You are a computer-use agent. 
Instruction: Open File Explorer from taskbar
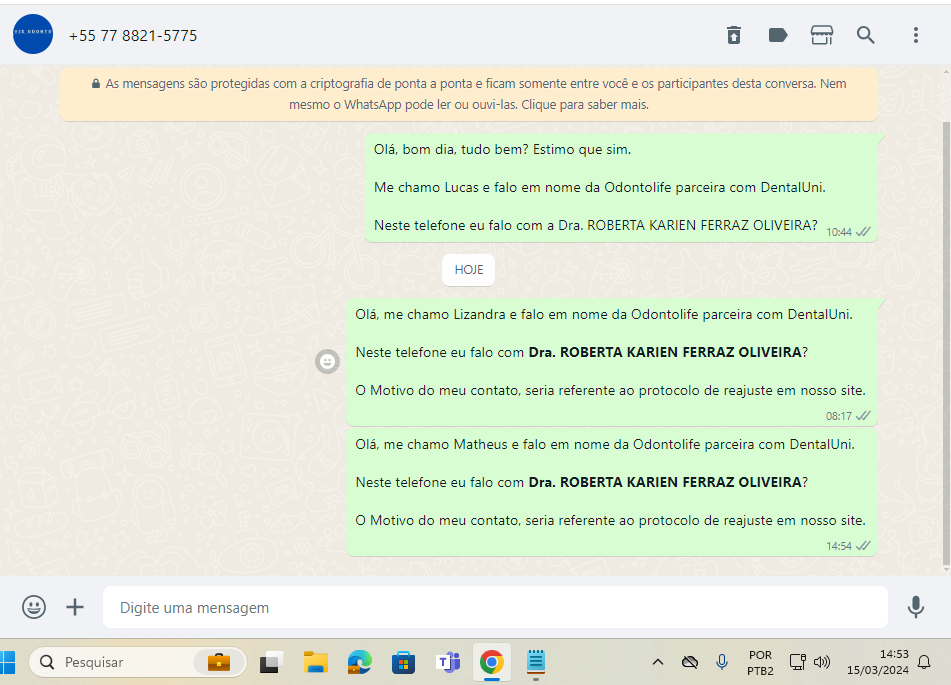click(x=316, y=662)
